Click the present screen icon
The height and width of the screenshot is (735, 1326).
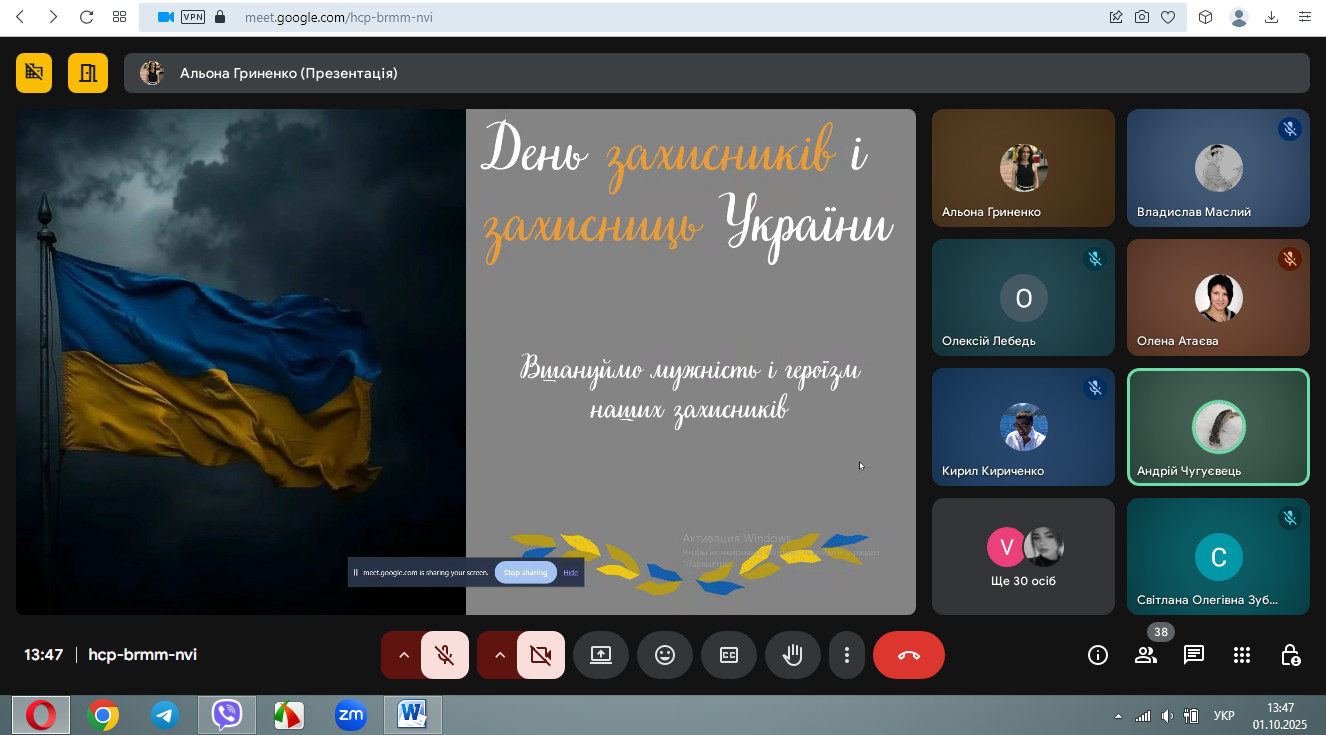tap(600, 655)
